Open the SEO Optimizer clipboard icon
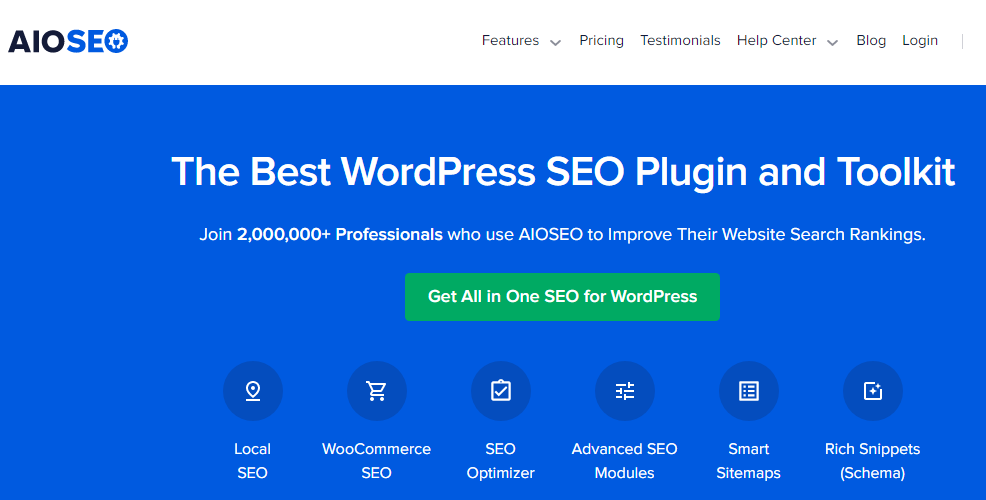This screenshot has width=986, height=500. pyautogui.click(x=501, y=391)
